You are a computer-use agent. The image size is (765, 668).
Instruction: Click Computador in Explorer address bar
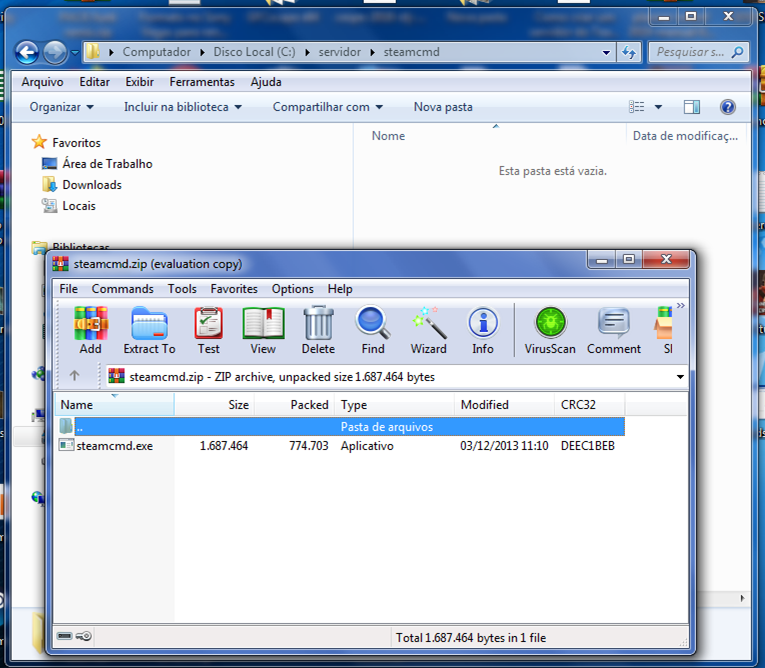tap(157, 52)
